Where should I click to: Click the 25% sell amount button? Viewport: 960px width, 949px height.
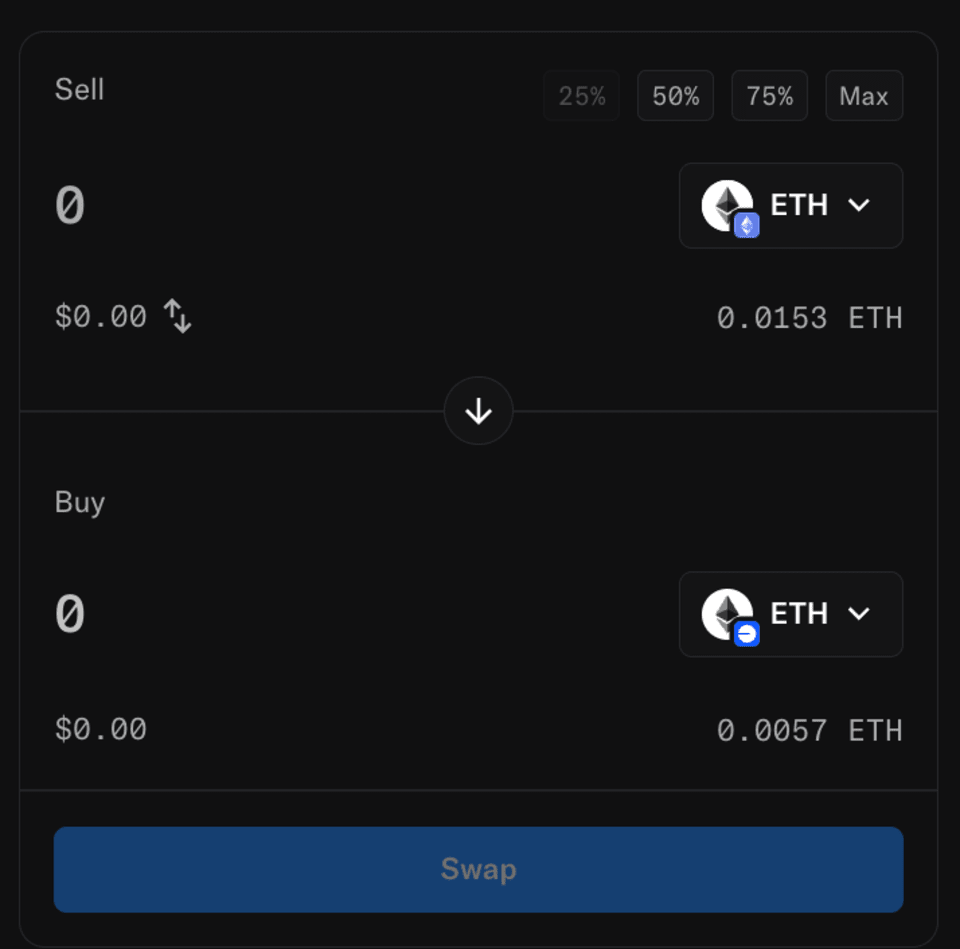[x=581, y=96]
